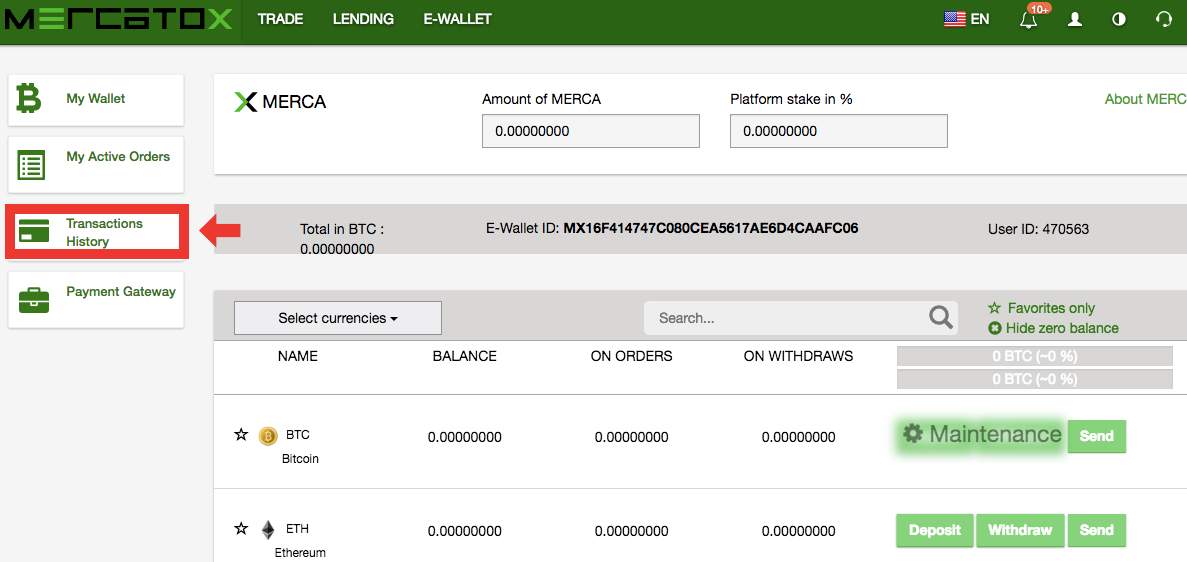1187x562 pixels.
Task: Click the Platform stake in % field
Action: [839, 131]
